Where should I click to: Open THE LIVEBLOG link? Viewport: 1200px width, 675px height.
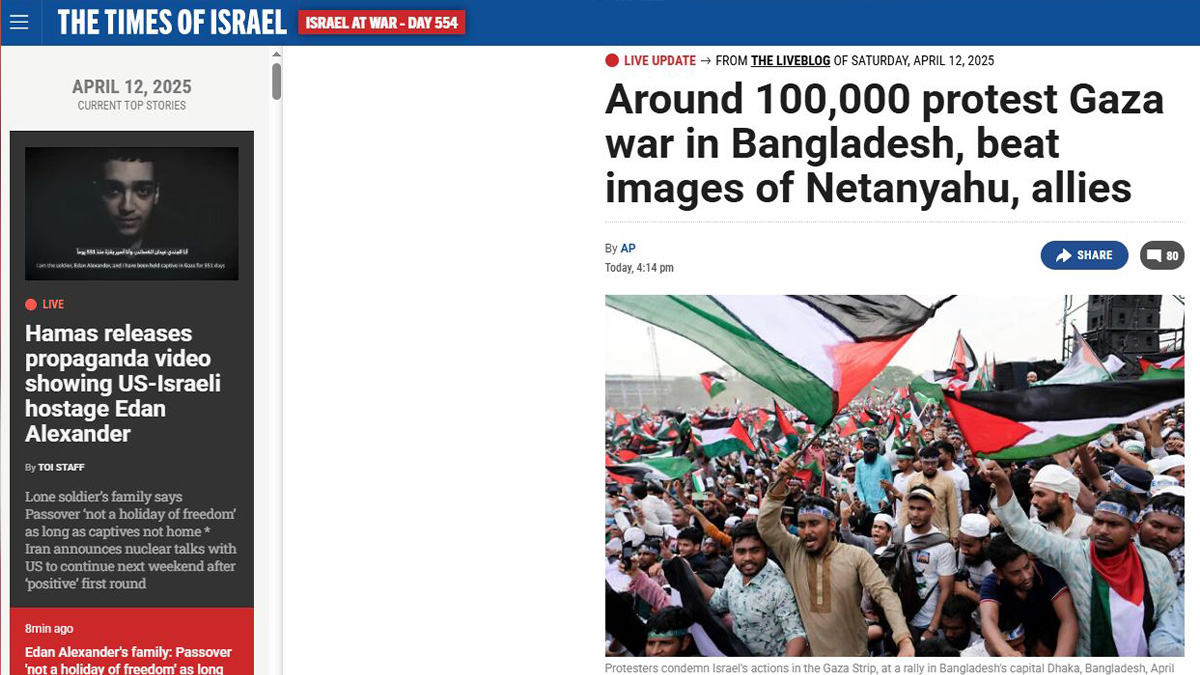[791, 61]
